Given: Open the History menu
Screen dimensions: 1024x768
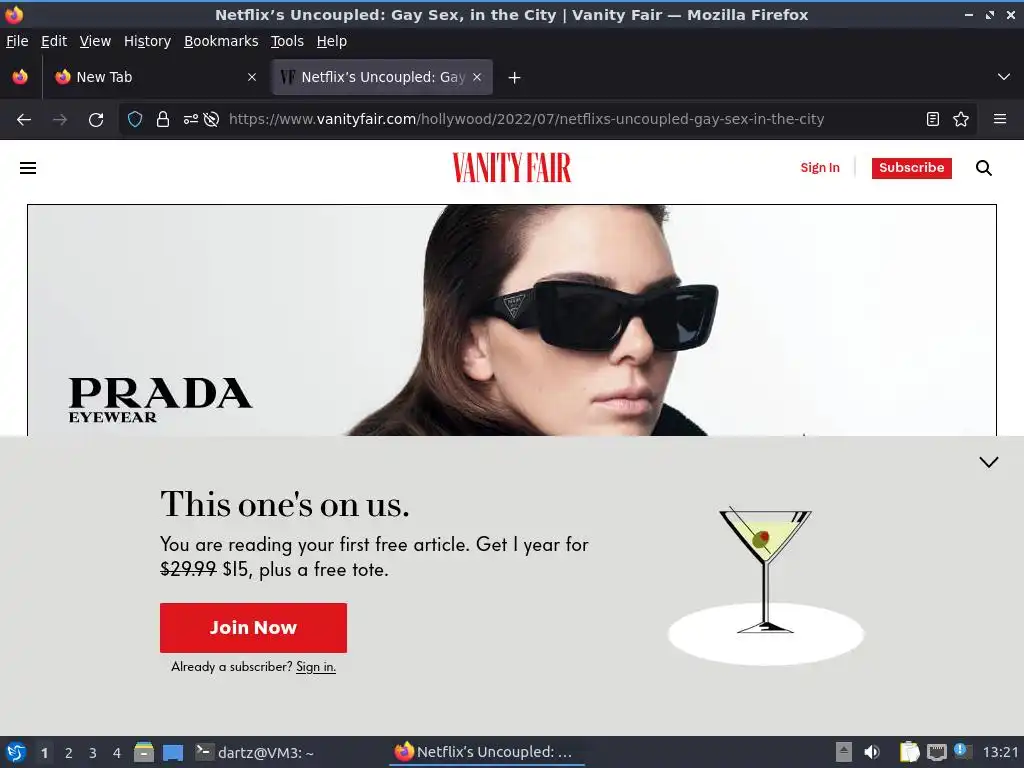Looking at the screenshot, I should 147,41.
